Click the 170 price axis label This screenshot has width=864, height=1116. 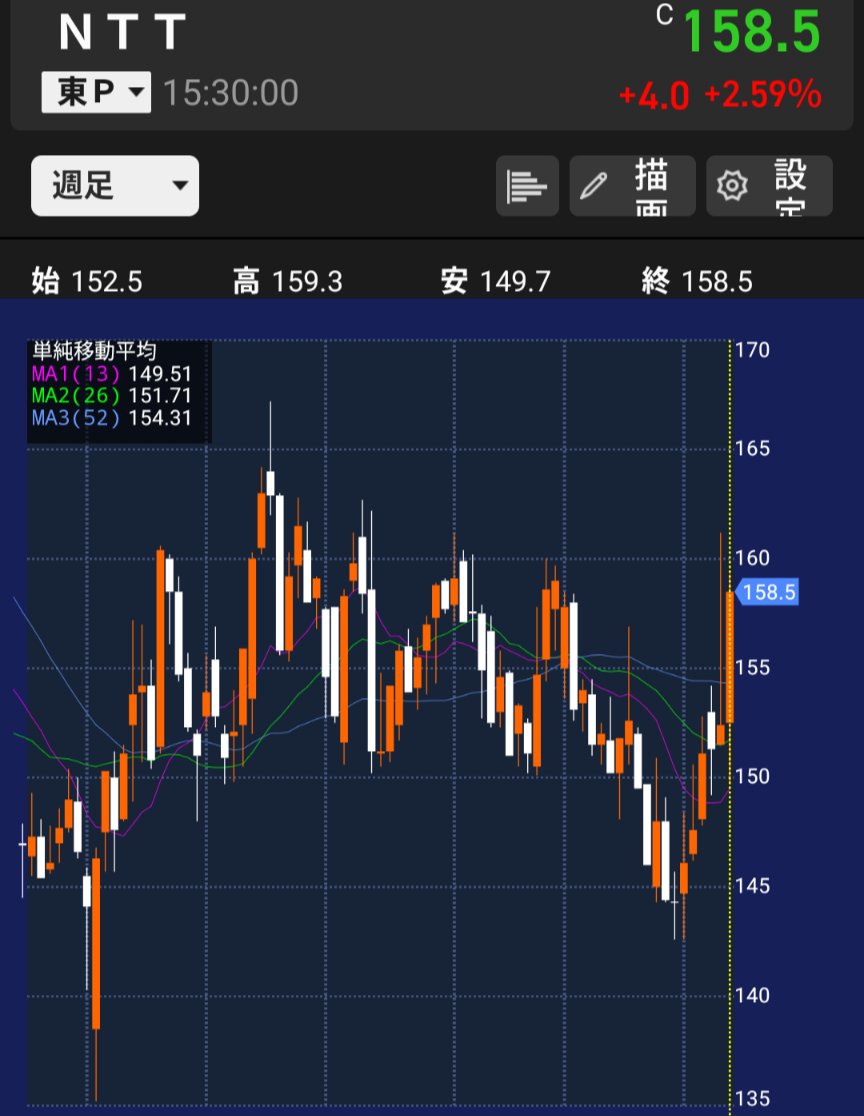pyautogui.click(x=752, y=350)
